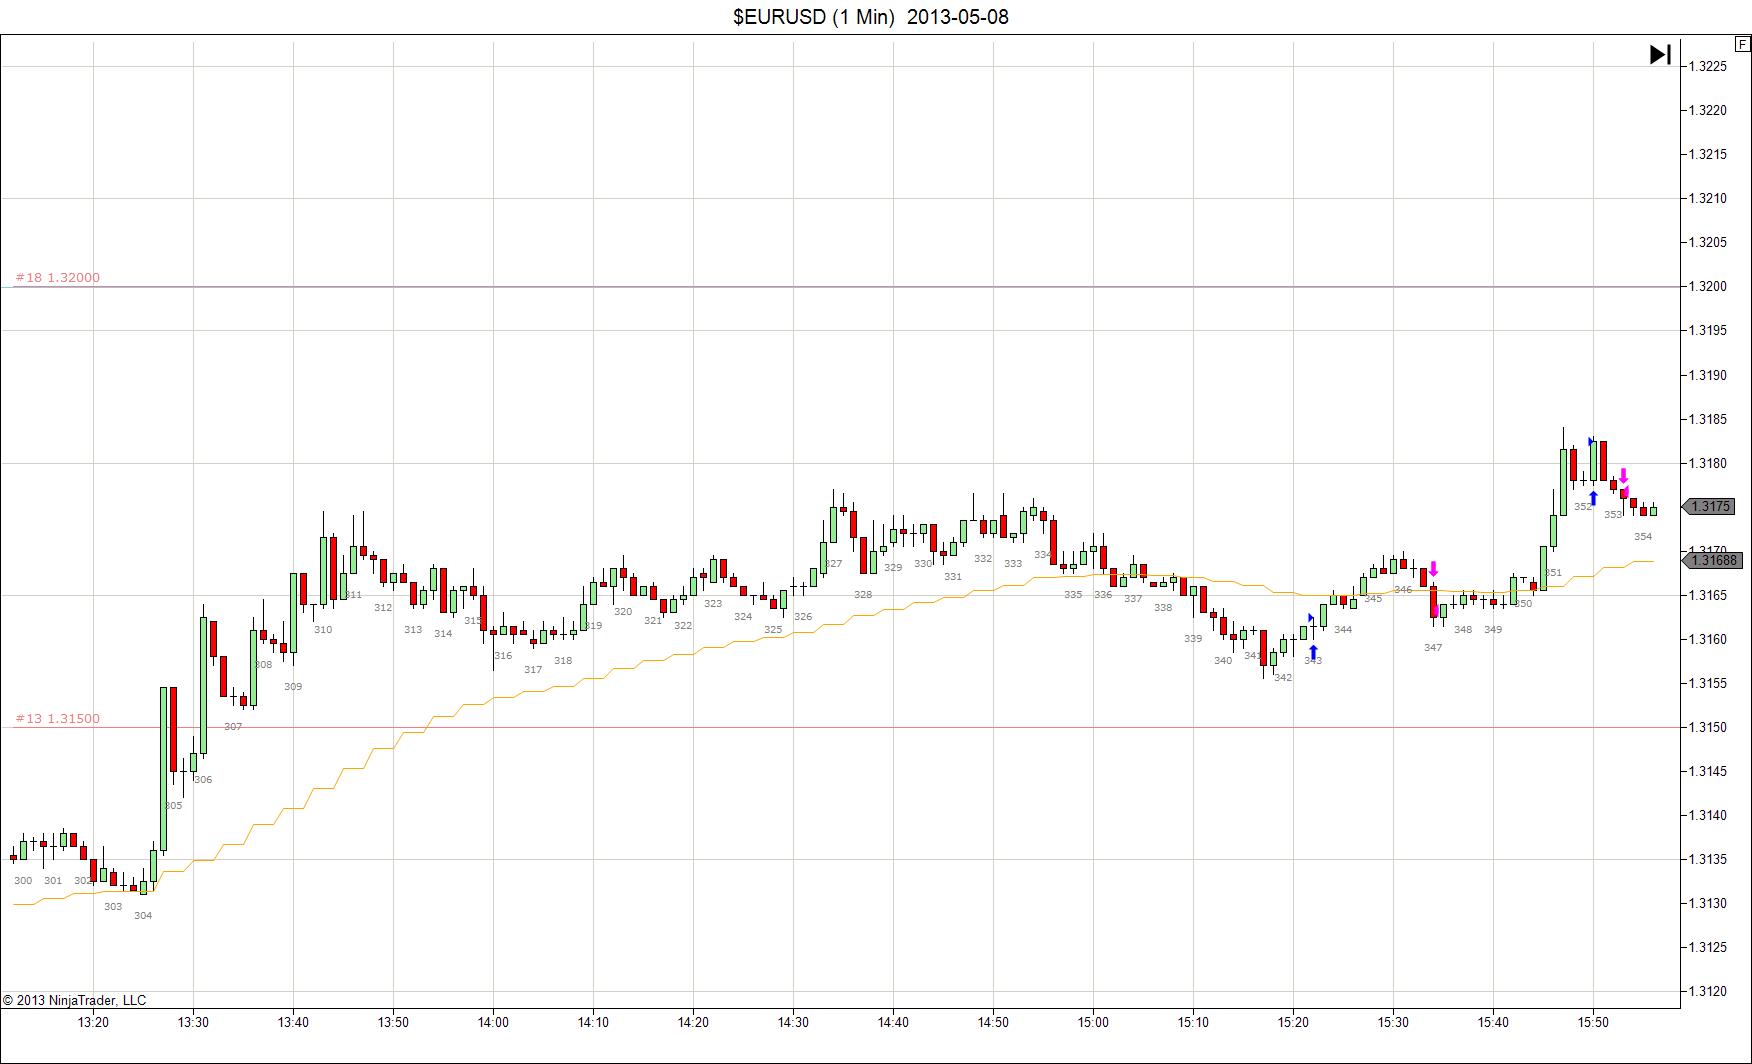Click the NinjaTrader, LLC copyright text

click(x=74, y=1000)
